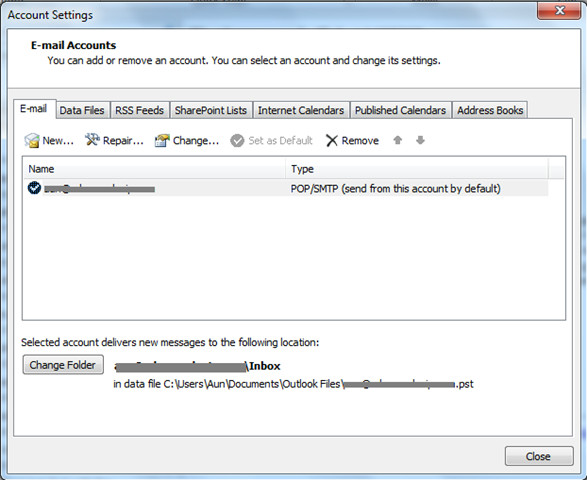
Task: Click the Close button at bottom
Action: [x=539, y=456]
